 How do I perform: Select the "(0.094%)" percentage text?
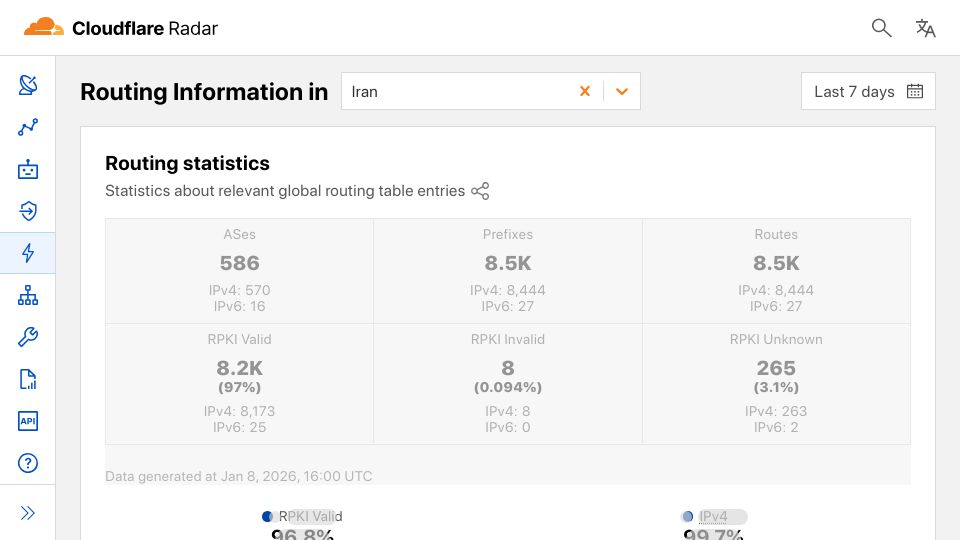pyautogui.click(x=508, y=388)
